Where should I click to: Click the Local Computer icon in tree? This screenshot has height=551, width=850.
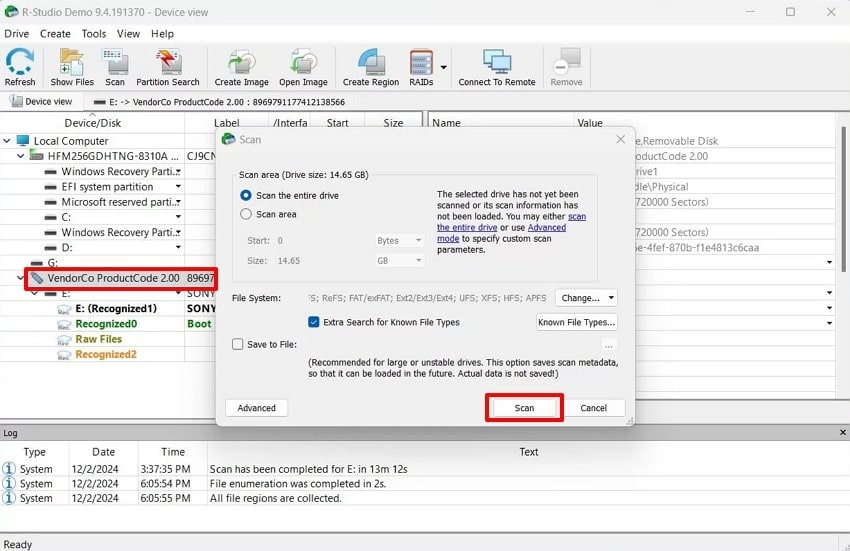coord(23,141)
